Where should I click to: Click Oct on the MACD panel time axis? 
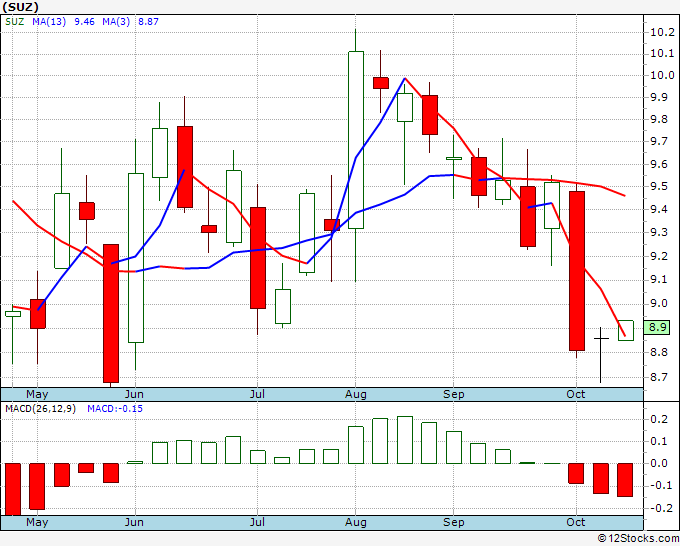point(576,522)
